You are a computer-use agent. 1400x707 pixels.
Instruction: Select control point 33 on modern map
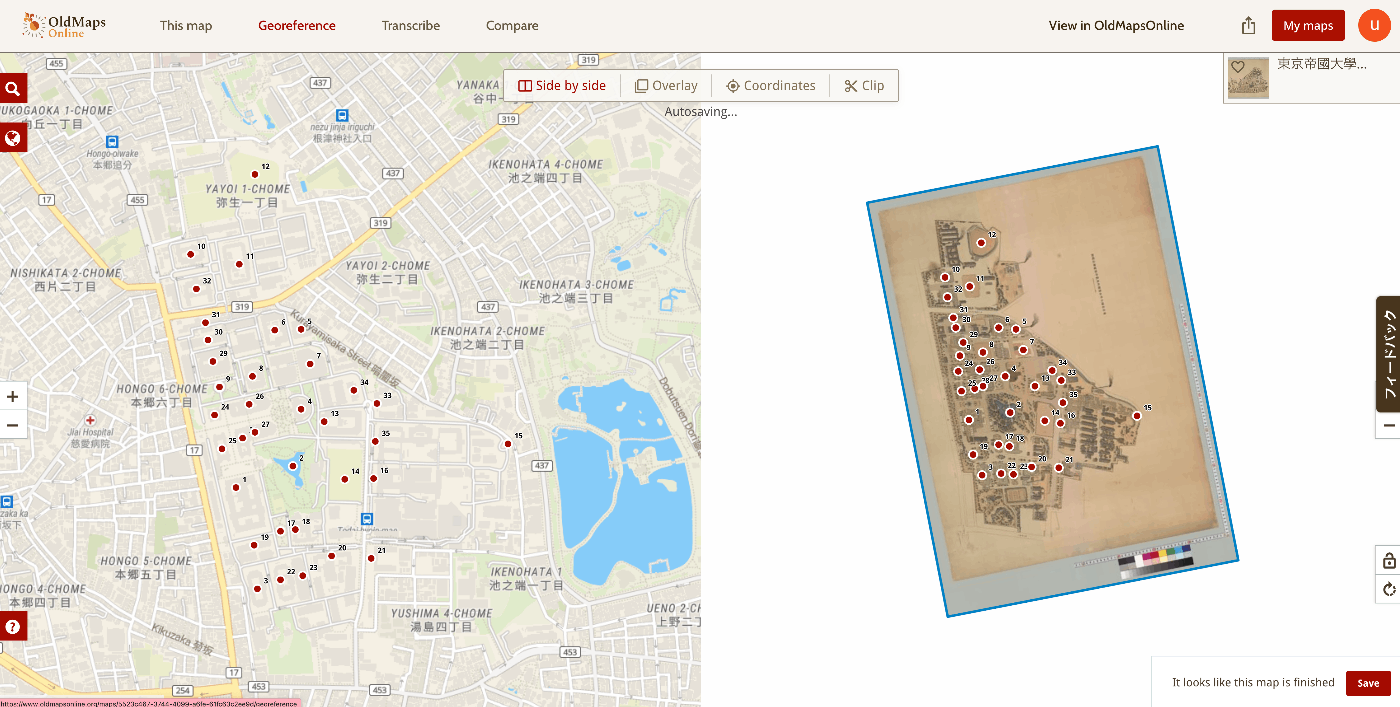[x=377, y=403]
